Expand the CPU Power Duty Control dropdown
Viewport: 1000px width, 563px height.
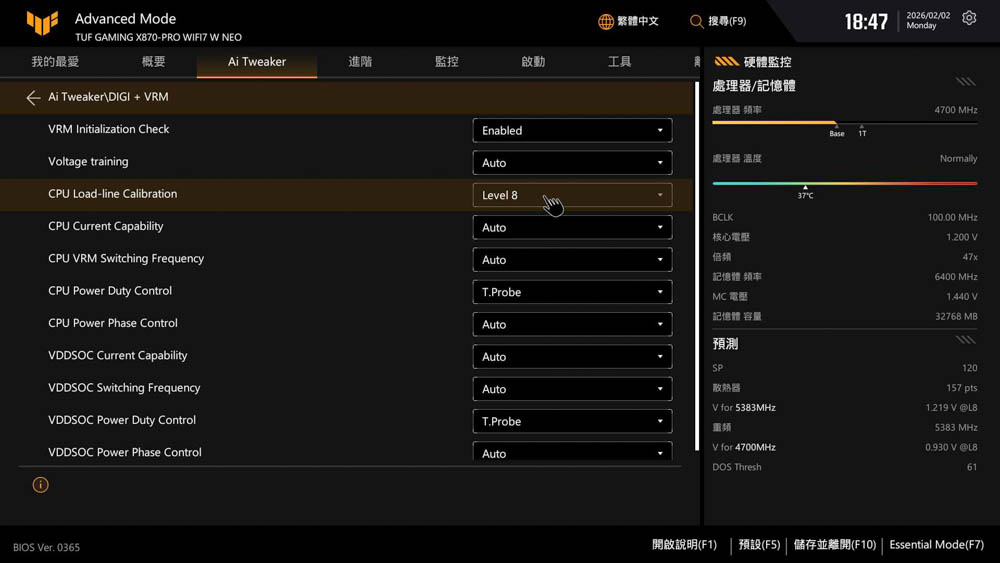point(571,292)
